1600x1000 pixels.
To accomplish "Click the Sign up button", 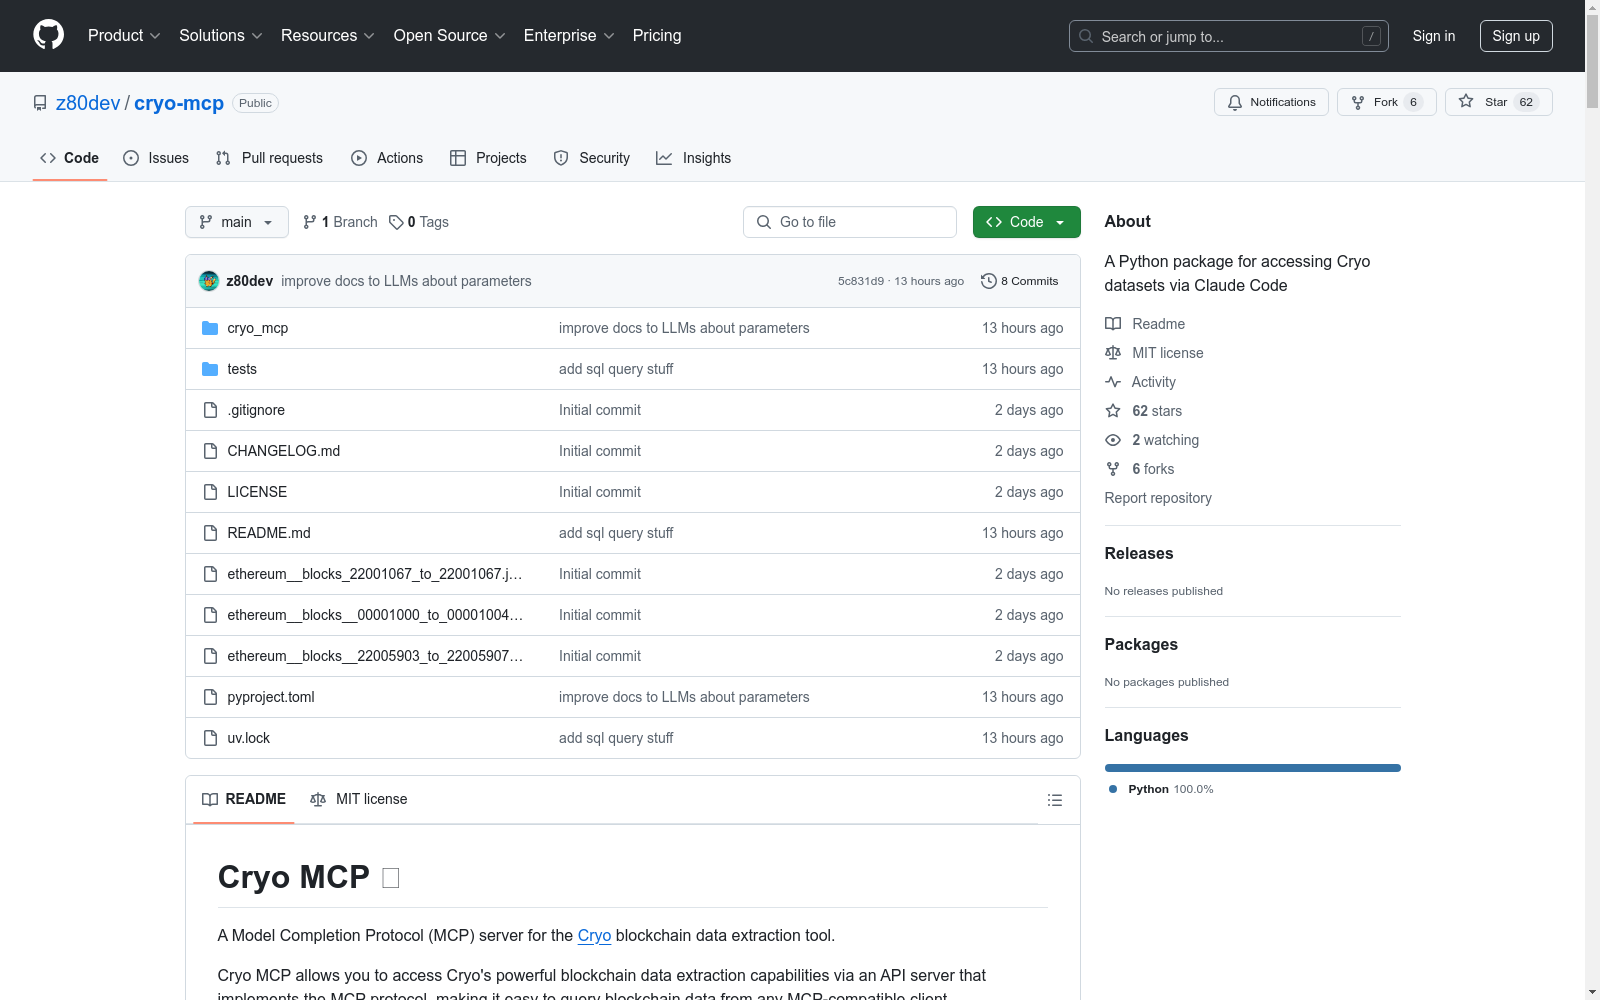I will click(x=1516, y=36).
